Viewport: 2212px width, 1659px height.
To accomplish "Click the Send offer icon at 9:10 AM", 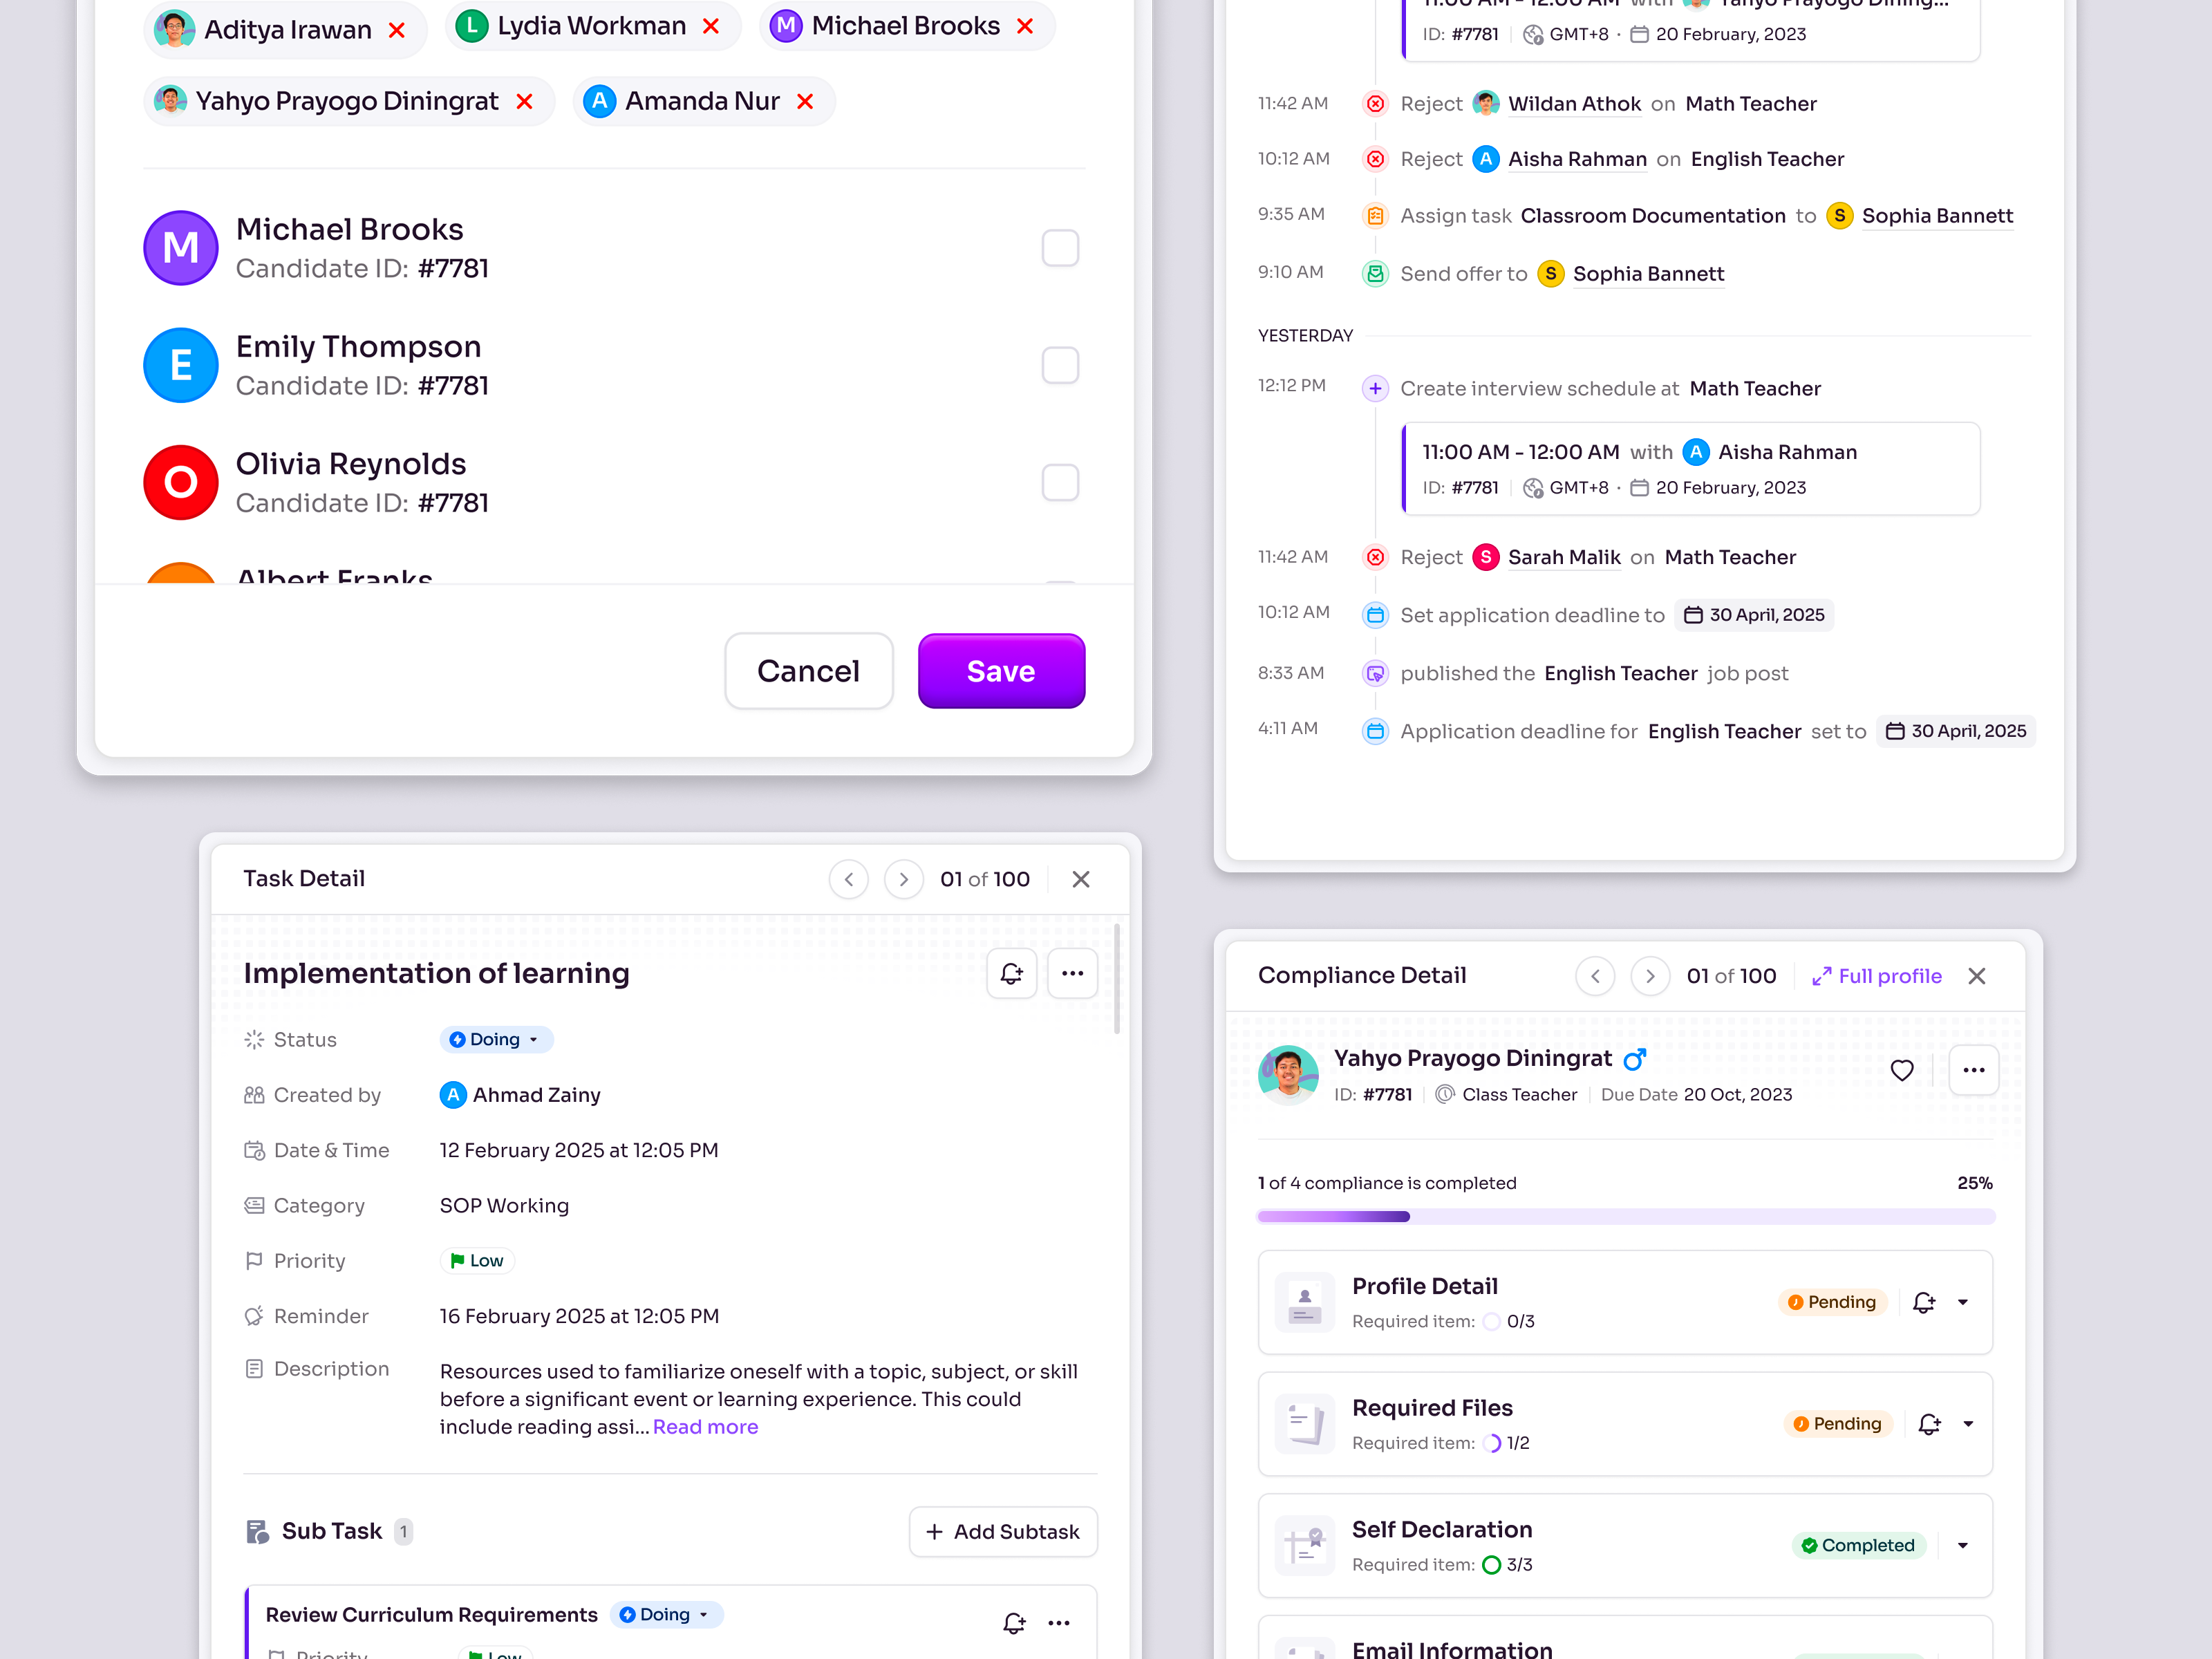I will [1375, 273].
